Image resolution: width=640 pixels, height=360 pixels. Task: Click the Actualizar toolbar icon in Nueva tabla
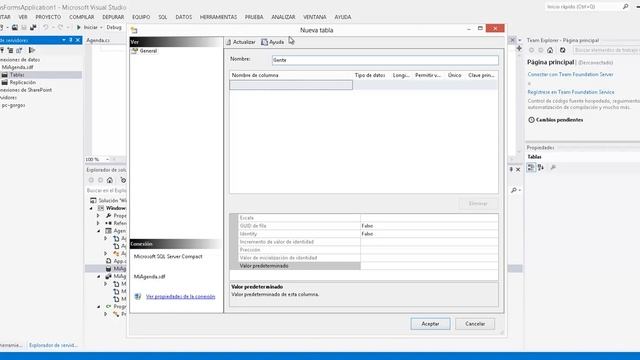click(229, 42)
